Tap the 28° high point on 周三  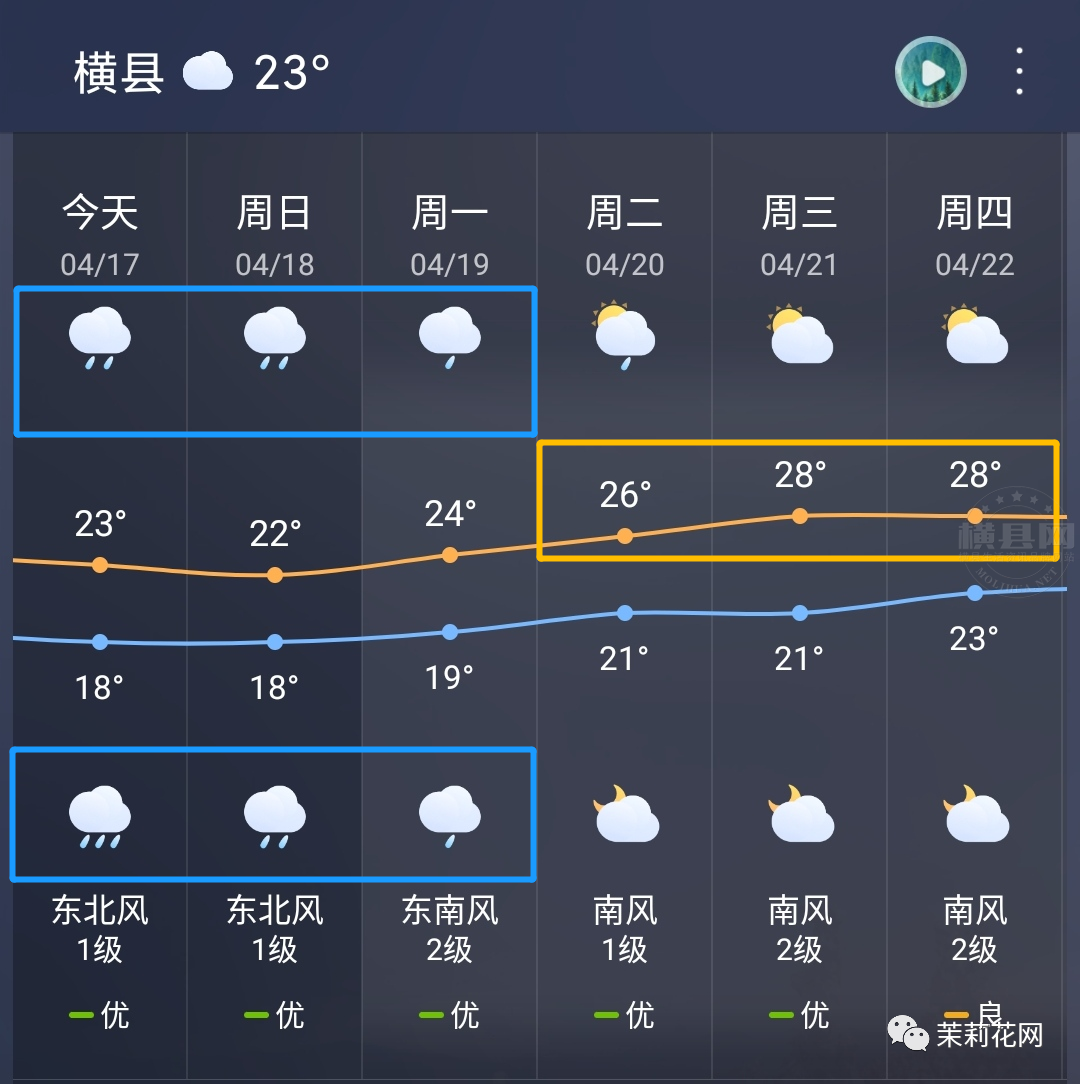tap(800, 516)
